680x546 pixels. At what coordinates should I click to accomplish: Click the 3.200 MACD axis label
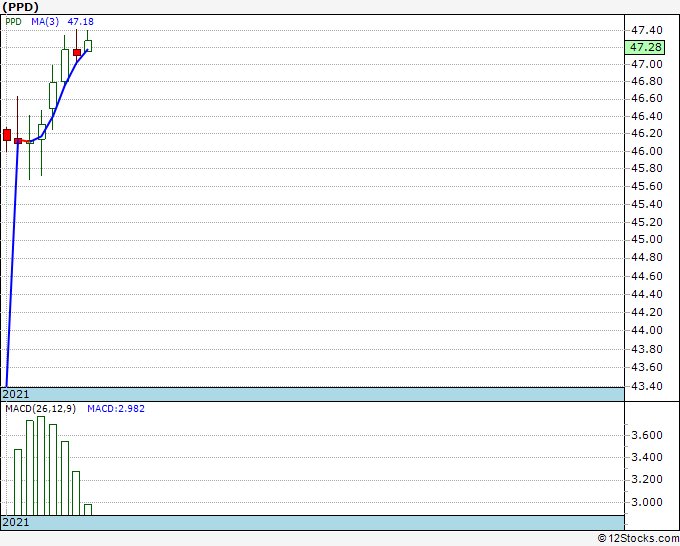646,479
